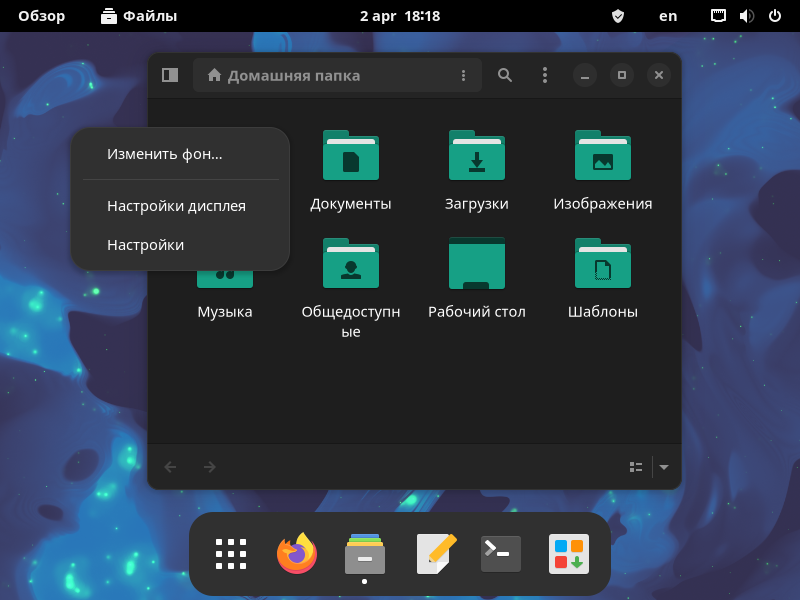Expand the view zoom options dropdown

click(x=663, y=466)
